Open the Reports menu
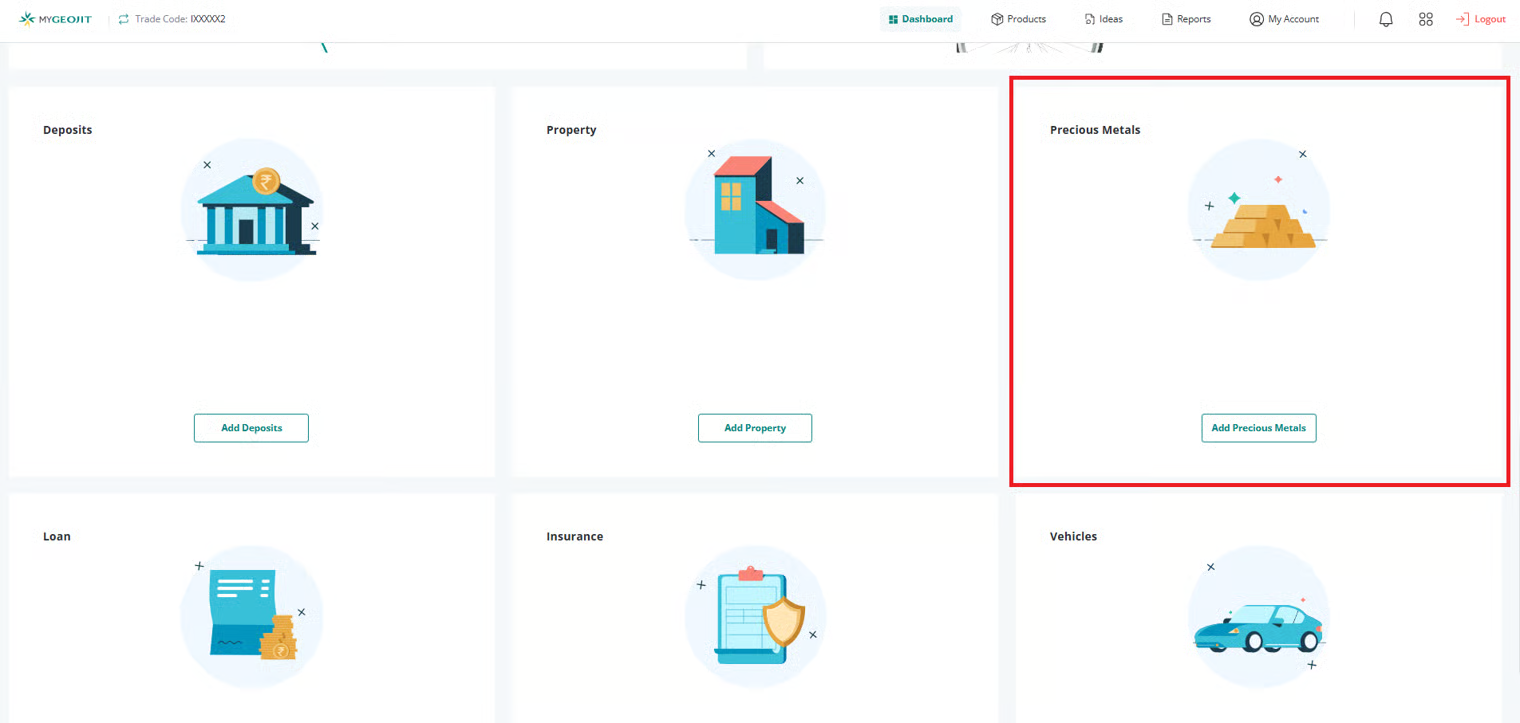1520x723 pixels. (x=1186, y=19)
